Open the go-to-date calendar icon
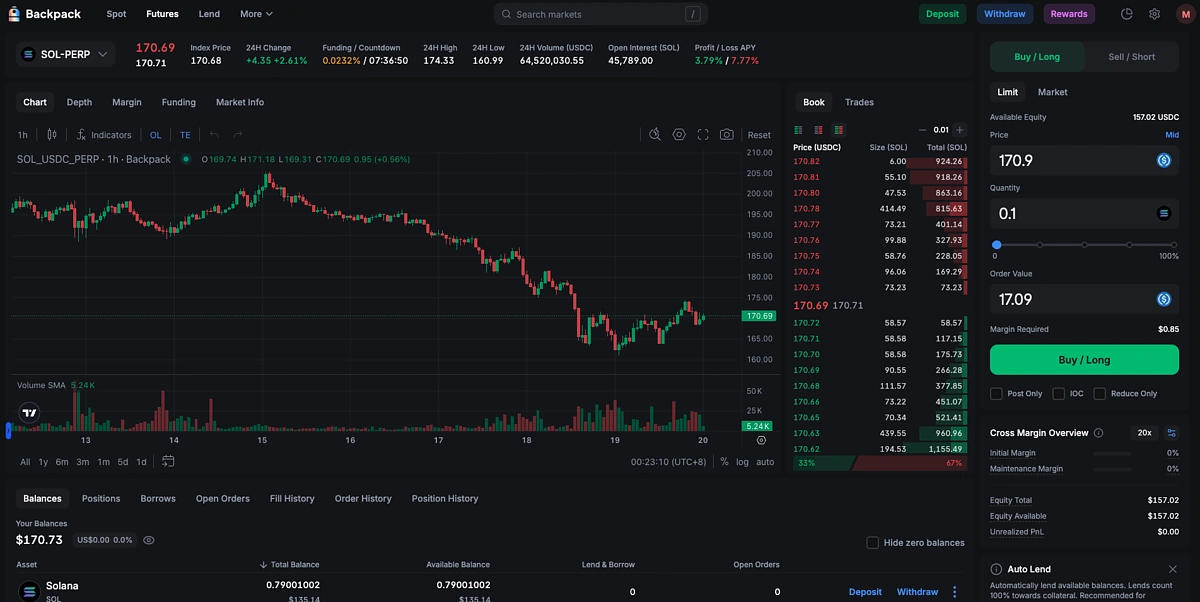 [168, 461]
